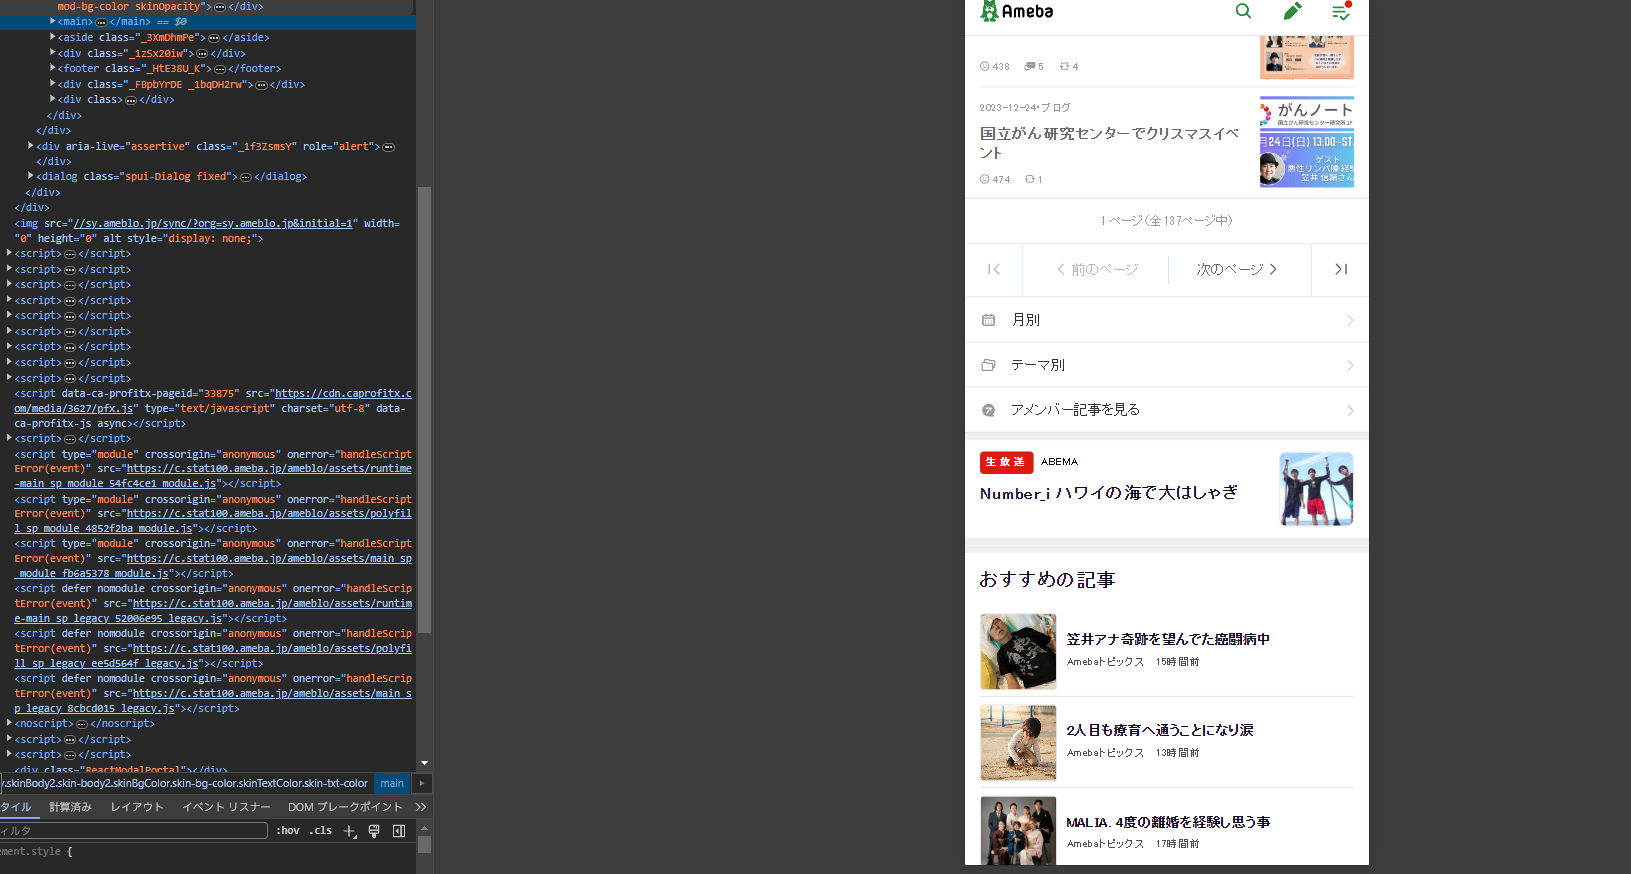Click reblog icon showing 4
The height and width of the screenshot is (874, 1631).
click(1065, 67)
